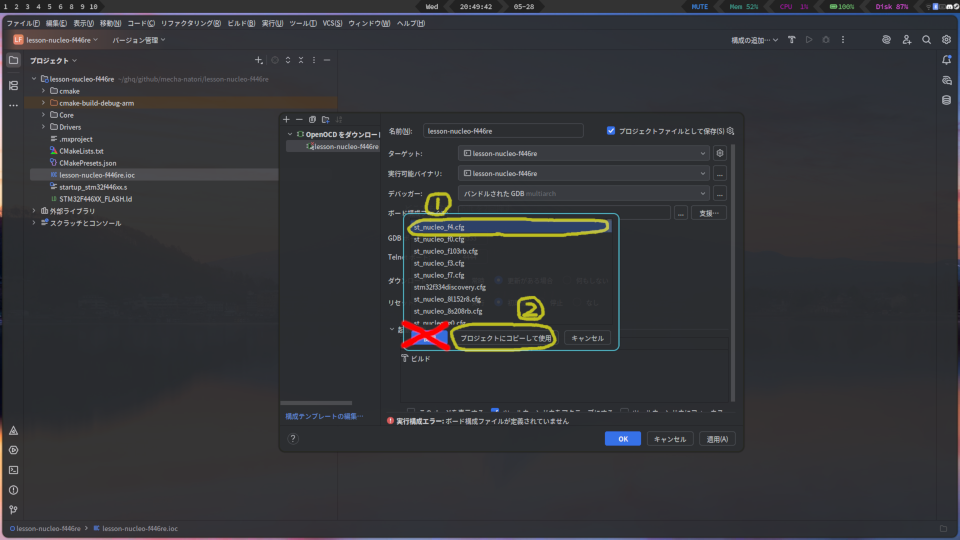Click the Debug bug icon in toolbar
Image resolution: width=960 pixels, height=540 pixels.
coord(826,40)
